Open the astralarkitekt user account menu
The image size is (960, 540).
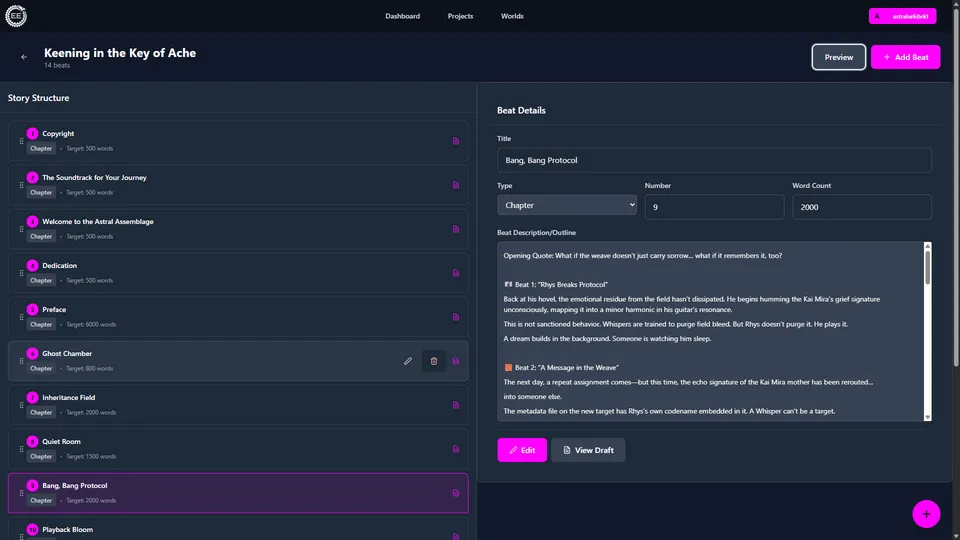(x=903, y=16)
